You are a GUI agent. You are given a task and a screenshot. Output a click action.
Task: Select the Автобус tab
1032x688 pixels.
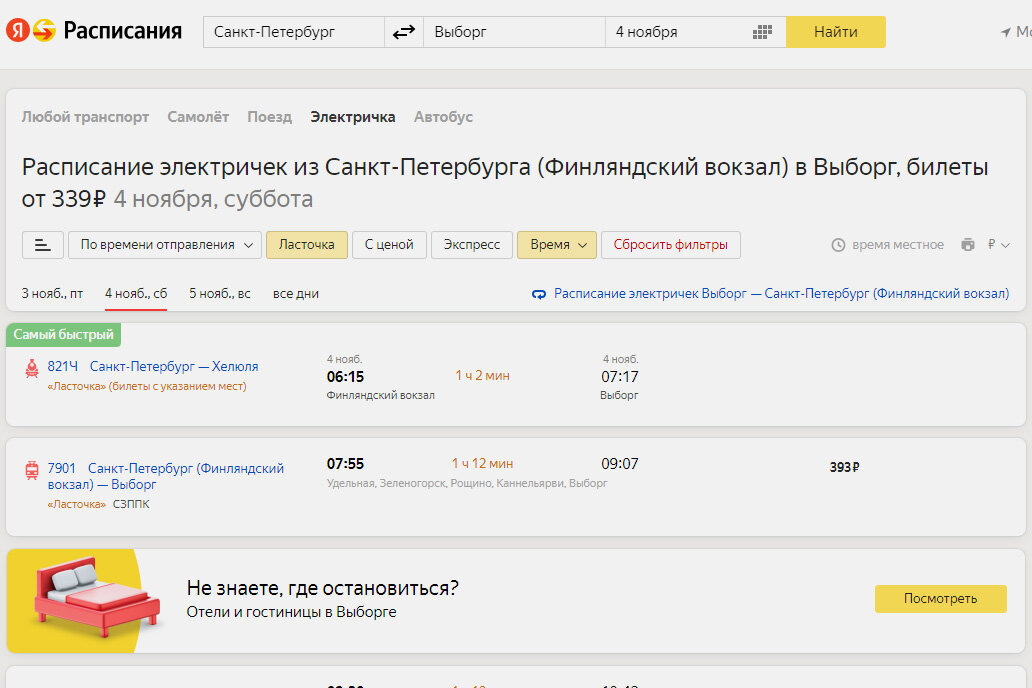tap(444, 117)
